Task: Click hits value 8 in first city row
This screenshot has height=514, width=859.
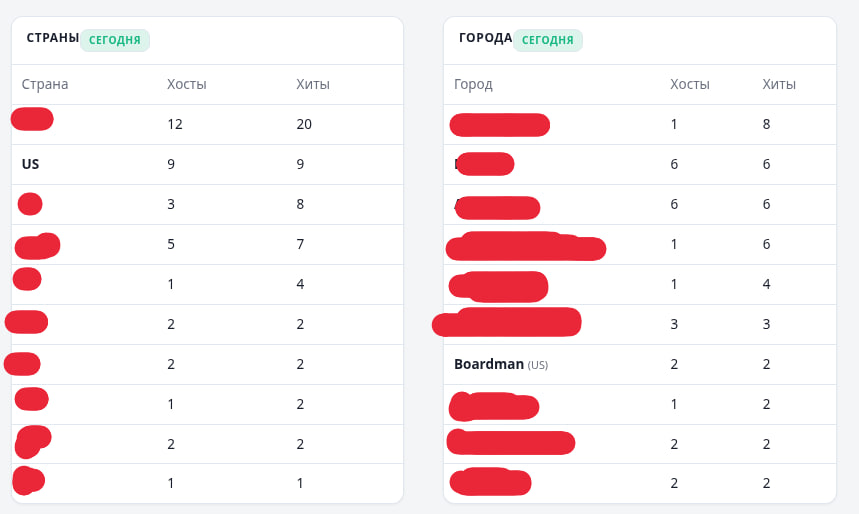Action: point(766,124)
